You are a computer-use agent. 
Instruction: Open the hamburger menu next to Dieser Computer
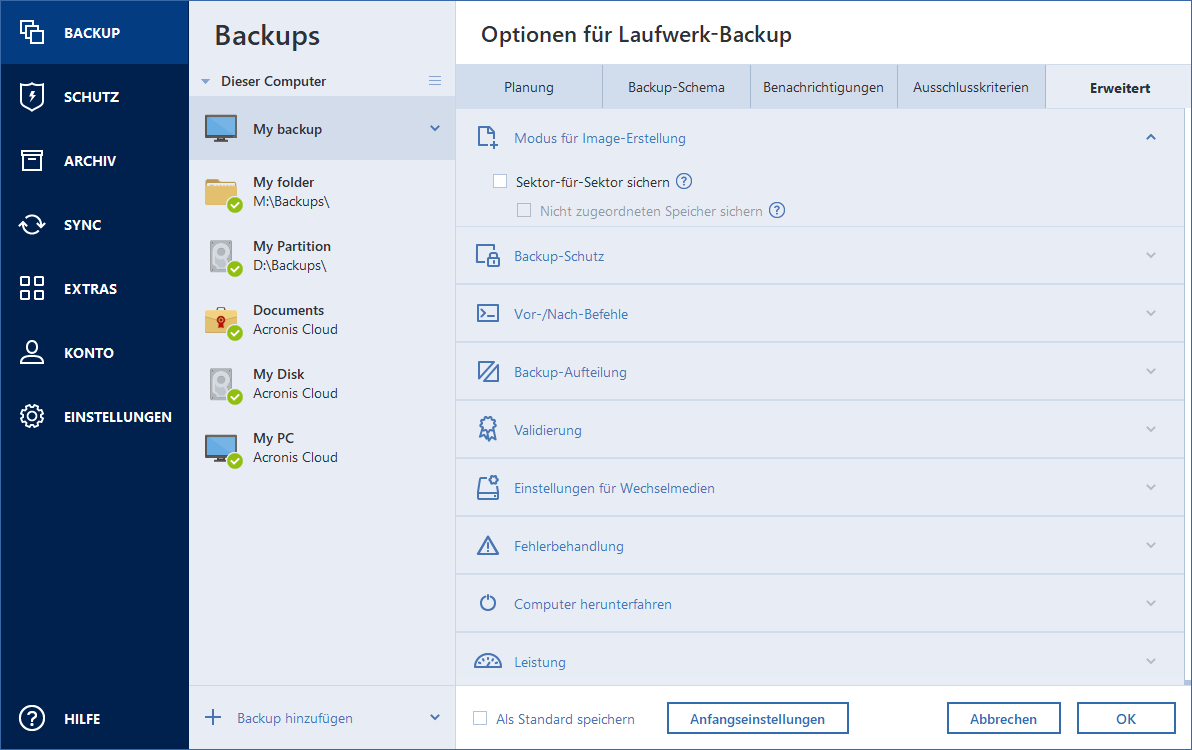click(x=434, y=81)
